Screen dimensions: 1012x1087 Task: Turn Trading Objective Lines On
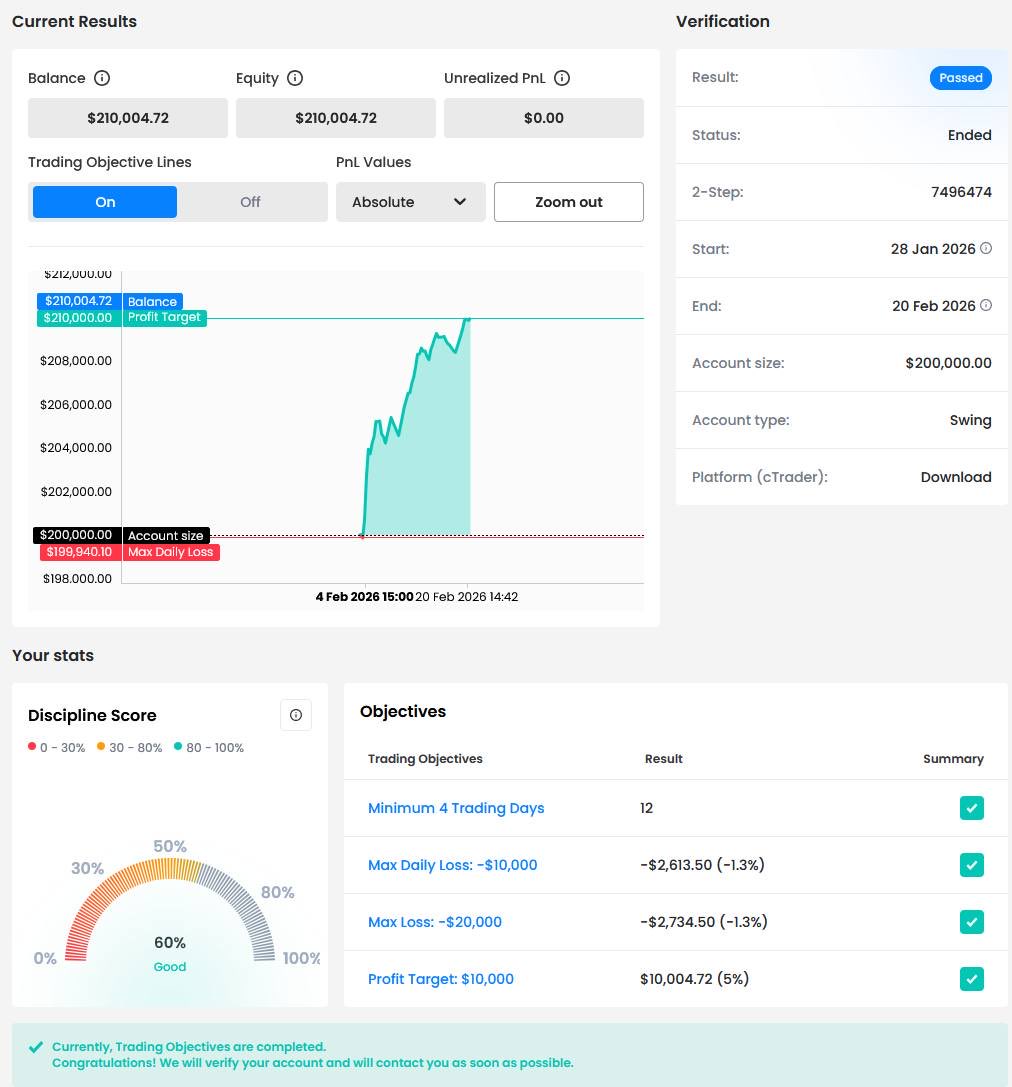point(105,202)
